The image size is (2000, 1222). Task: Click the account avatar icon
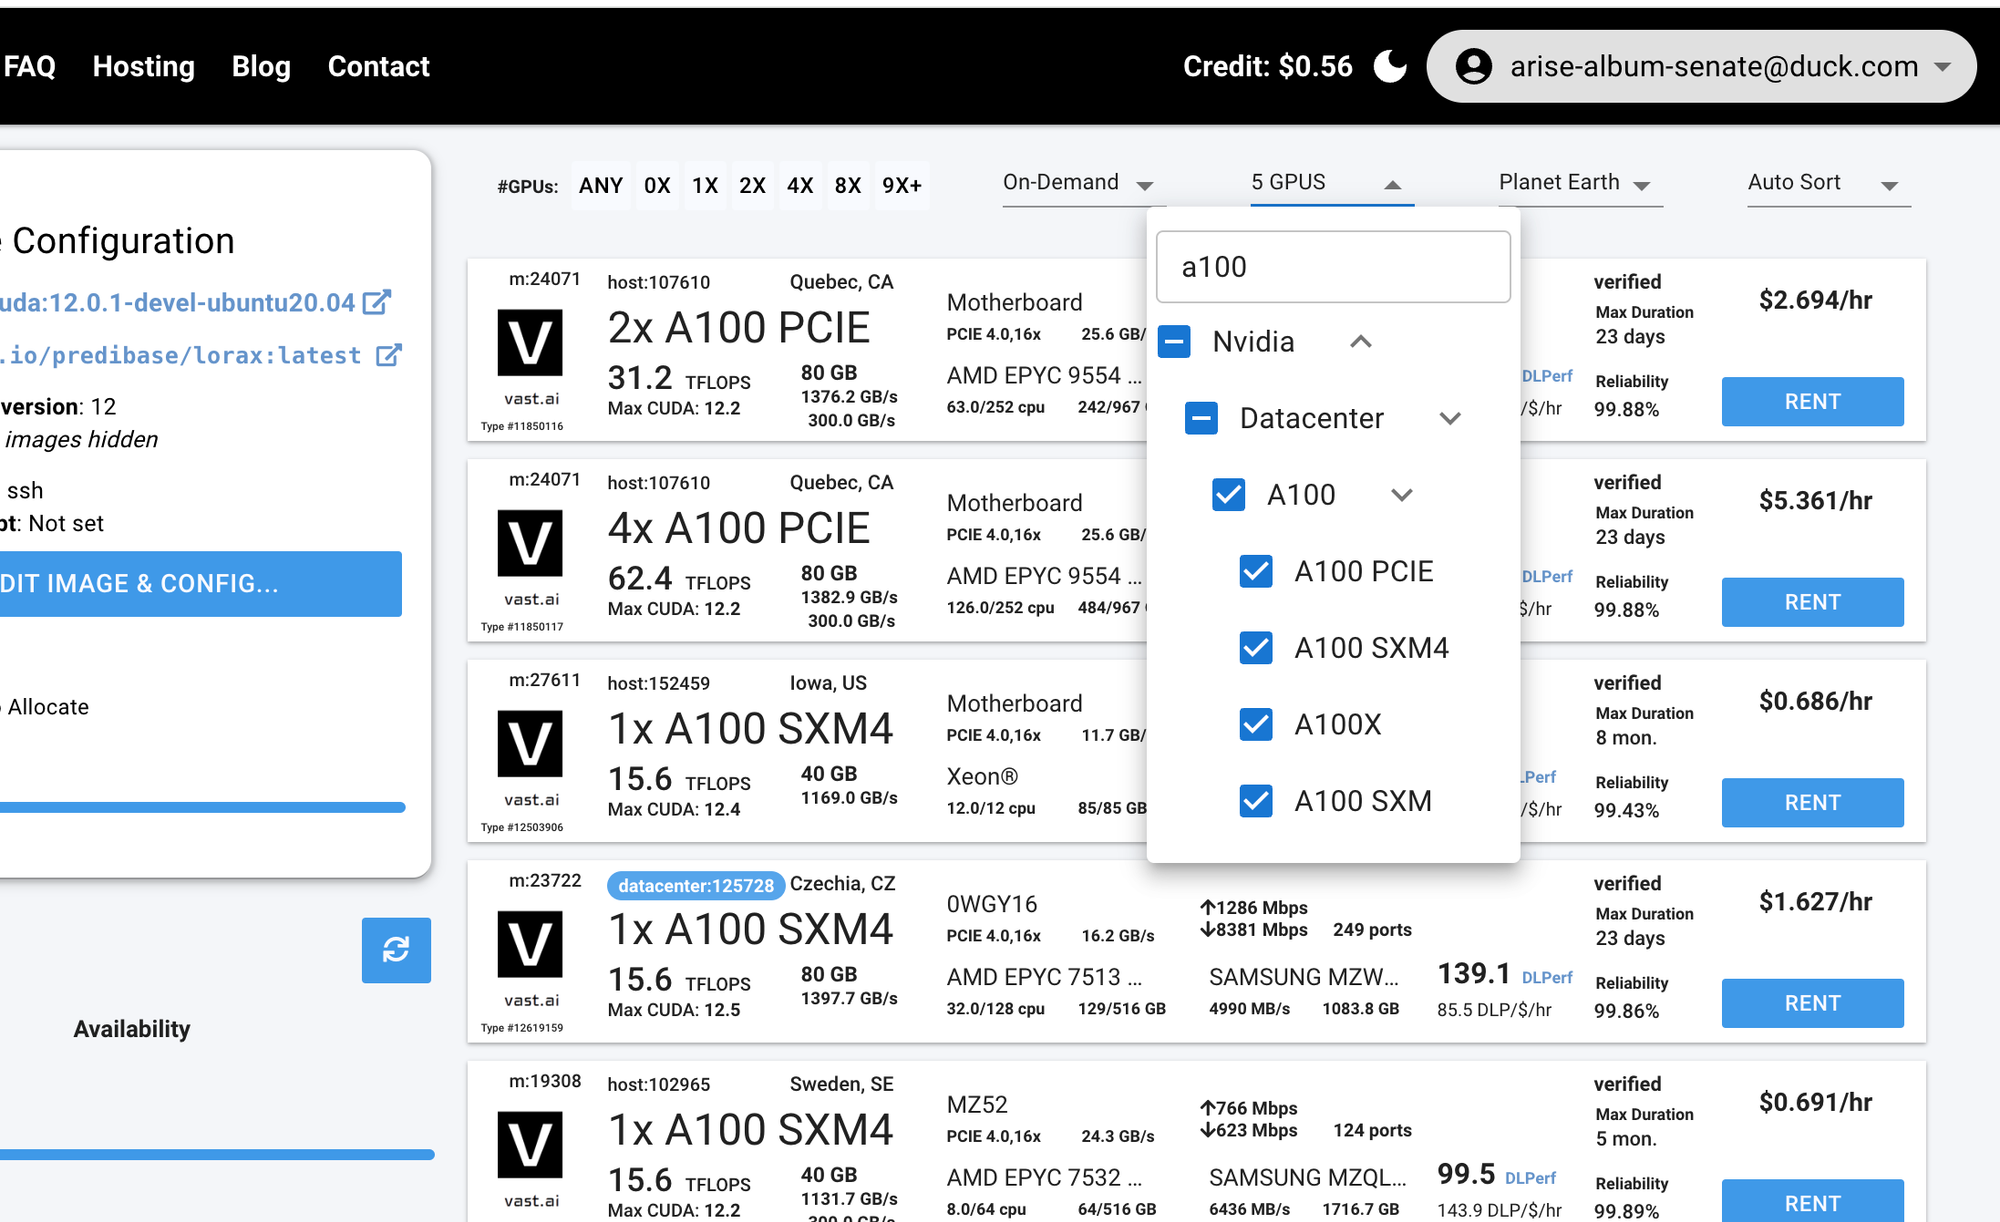(x=1473, y=66)
